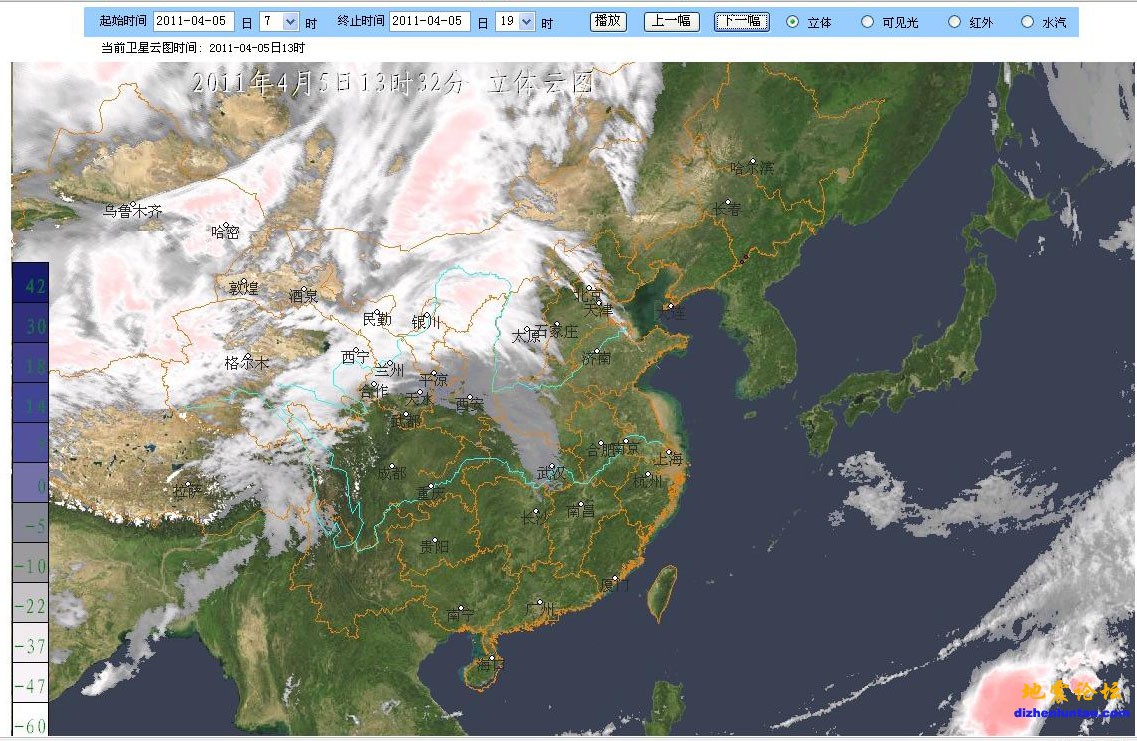Select the 红外 radio button

pyautogui.click(x=954, y=22)
